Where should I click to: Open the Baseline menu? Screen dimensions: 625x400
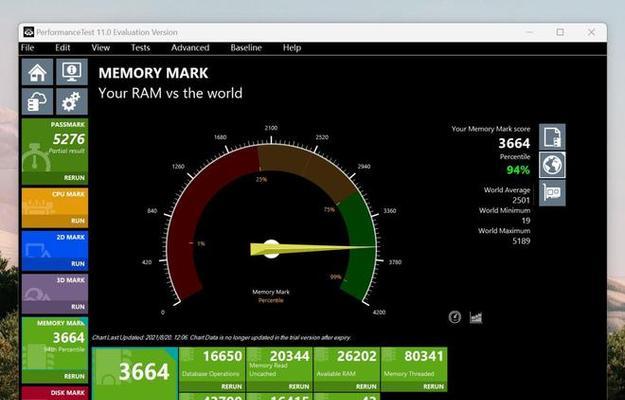tap(246, 48)
